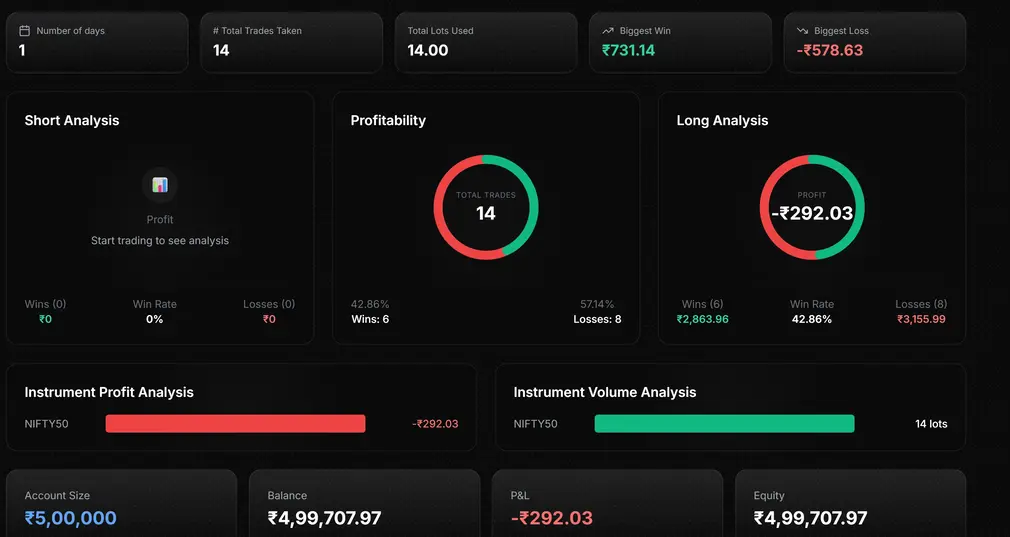1010x537 pixels.
Task: Open the Balance card value
Action: point(324,518)
